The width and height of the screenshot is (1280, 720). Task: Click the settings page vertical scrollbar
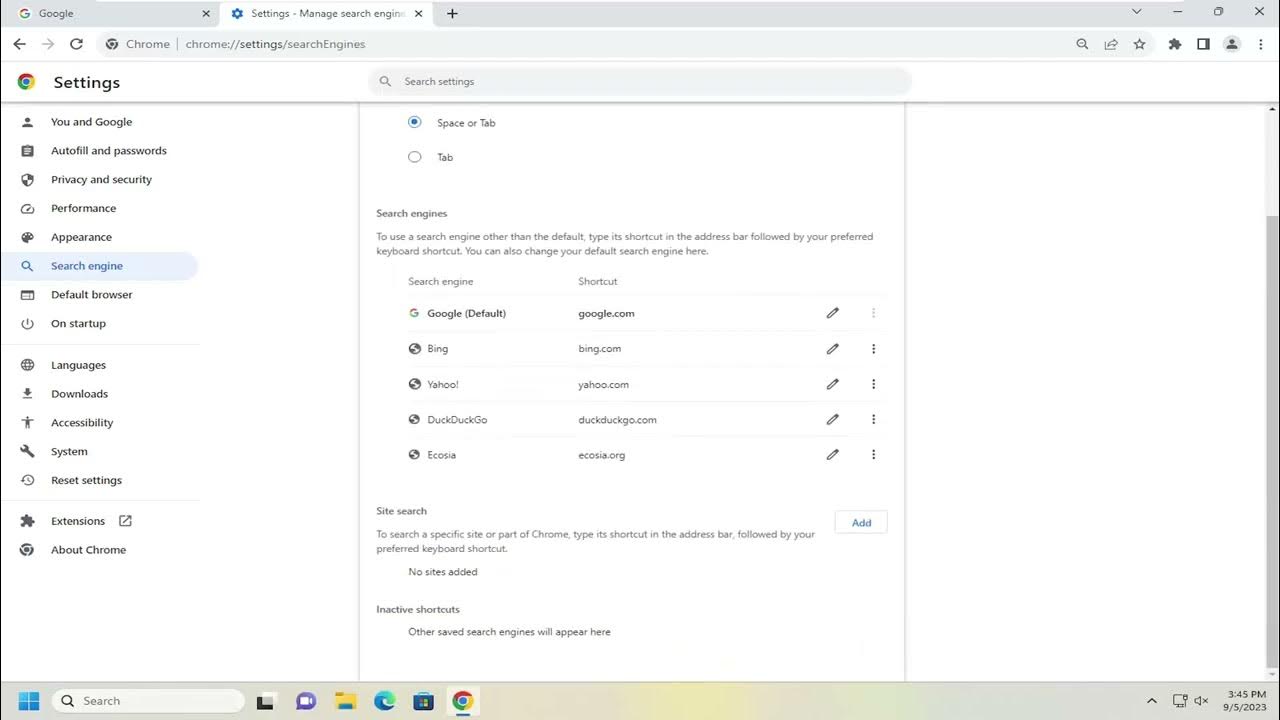pyautogui.click(x=1272, y=440)
